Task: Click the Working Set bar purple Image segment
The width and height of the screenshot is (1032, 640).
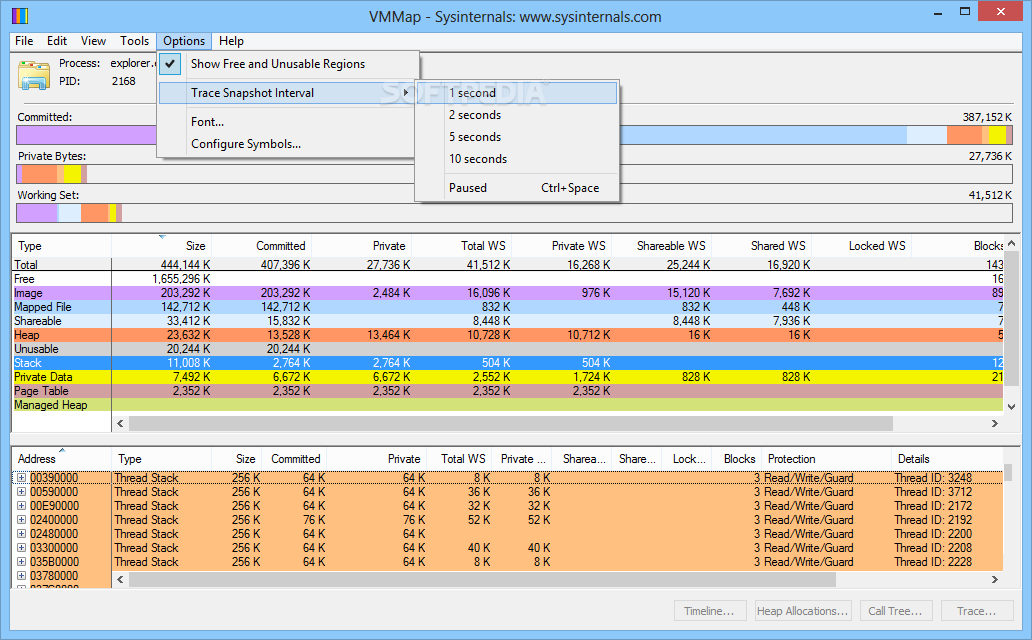Action: click(38, 213)
